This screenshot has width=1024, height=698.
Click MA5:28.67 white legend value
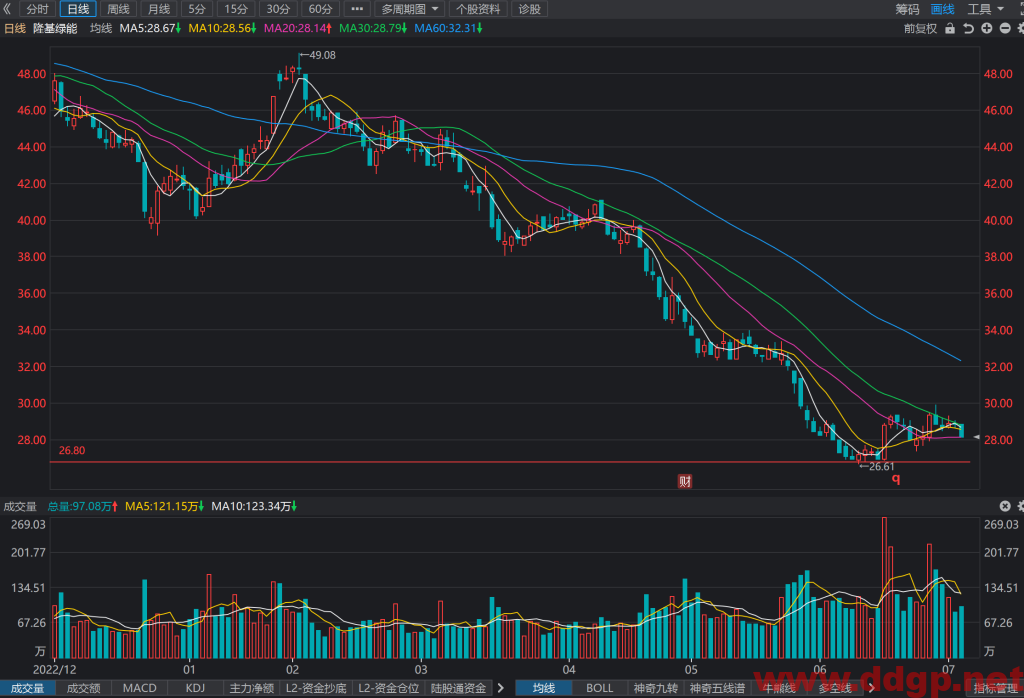(150, 28)
